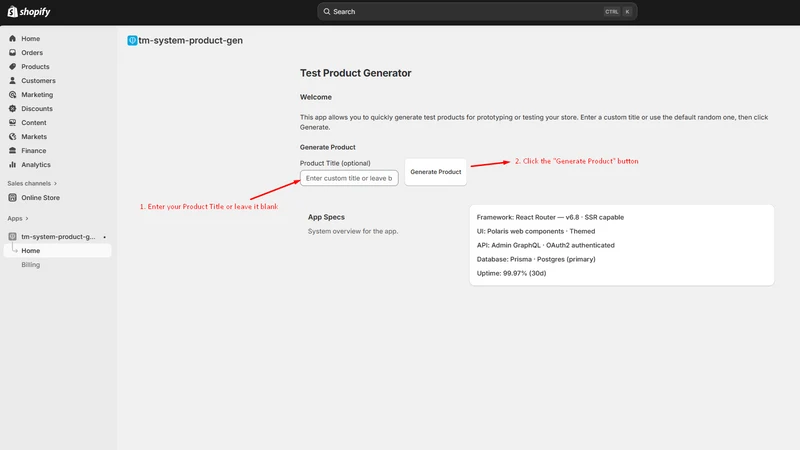Click the Online Store storefront icon
Viewport: 800px width, 450px height.
pos(12,197)
